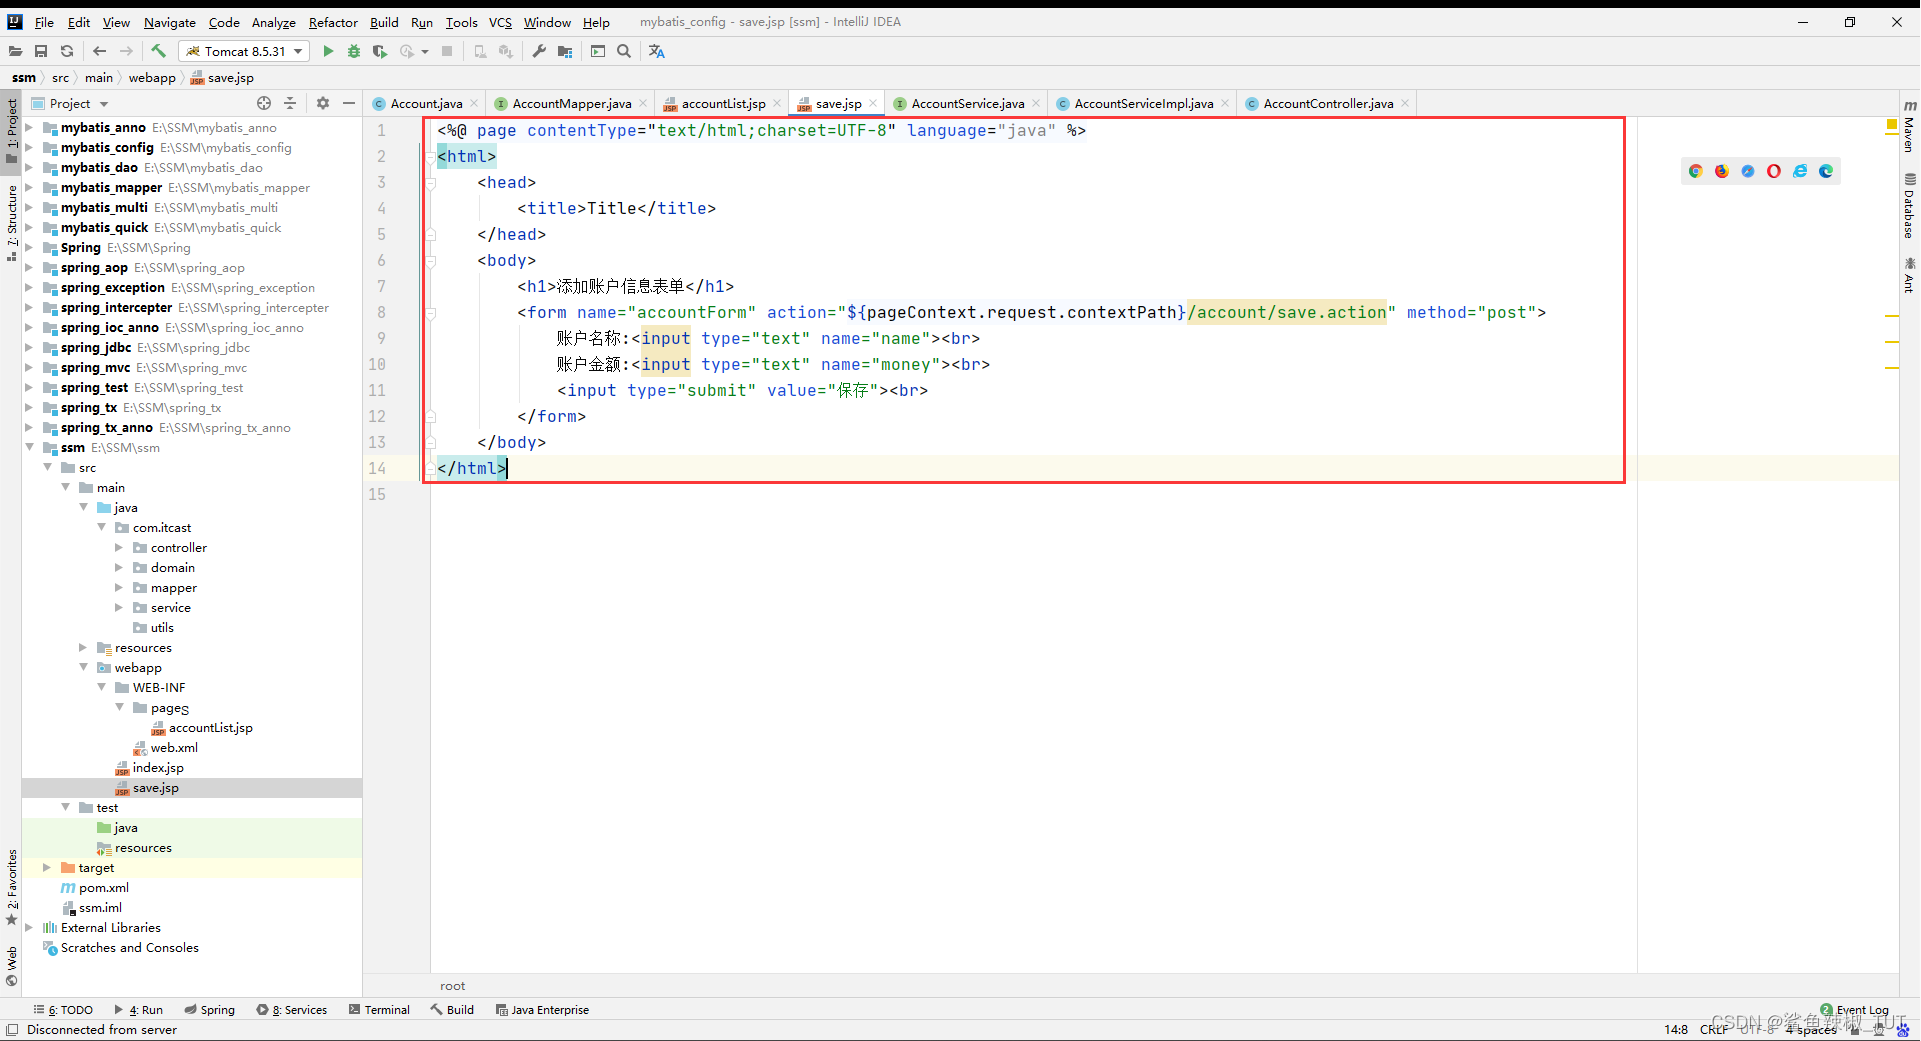Open the Refactor menu
Image resolution: width=1921 pixels, height=1041 pixels.
coord(333,22)
